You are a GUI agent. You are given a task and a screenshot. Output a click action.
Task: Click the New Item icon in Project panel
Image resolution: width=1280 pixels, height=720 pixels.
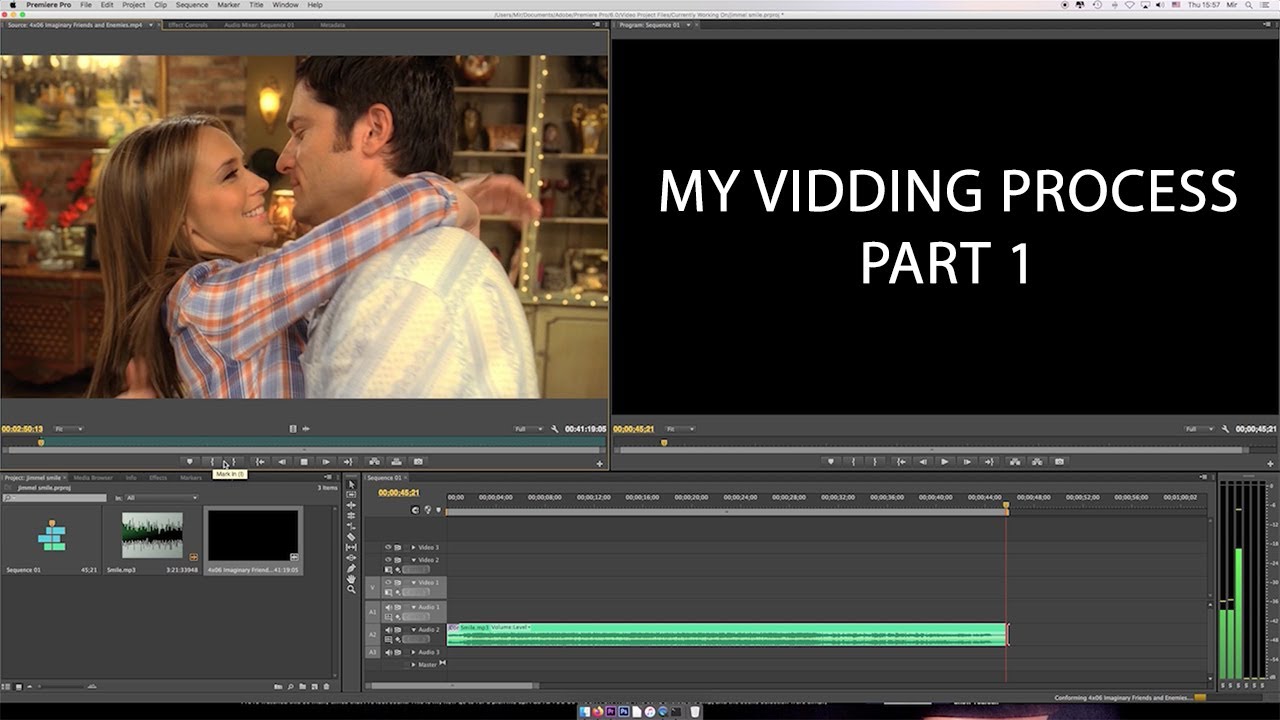coord(314,687)
